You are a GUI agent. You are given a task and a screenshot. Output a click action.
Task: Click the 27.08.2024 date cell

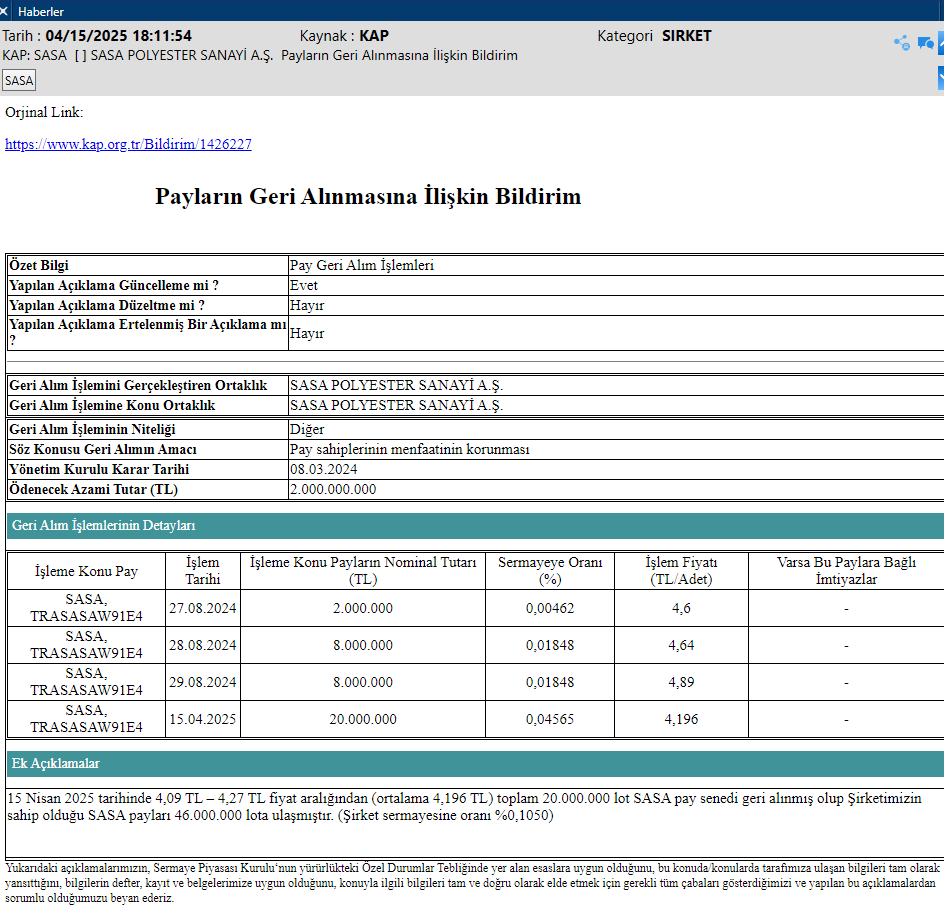click(x=202, y=608)
